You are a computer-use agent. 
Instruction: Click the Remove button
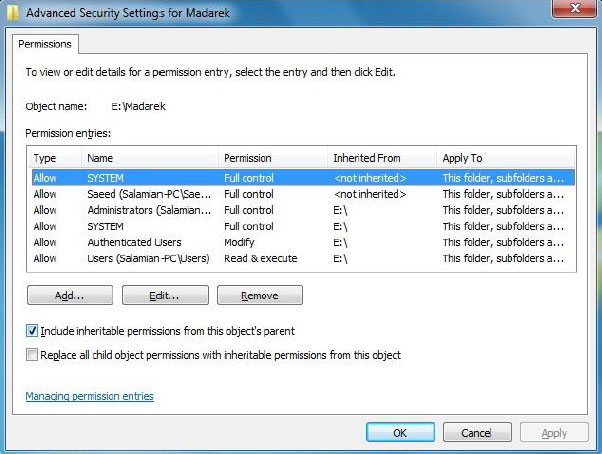259,296
